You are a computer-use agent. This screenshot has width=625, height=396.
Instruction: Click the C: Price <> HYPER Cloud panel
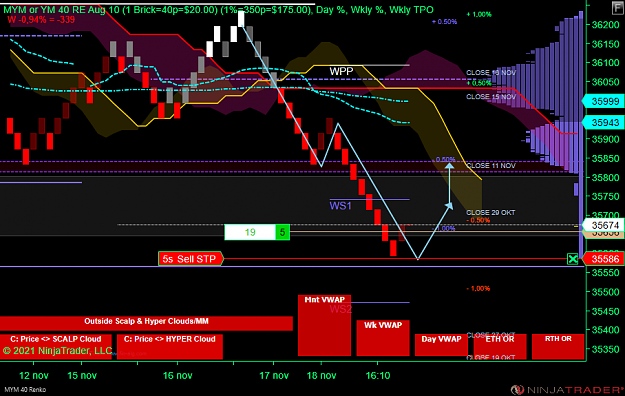[170, 347]
